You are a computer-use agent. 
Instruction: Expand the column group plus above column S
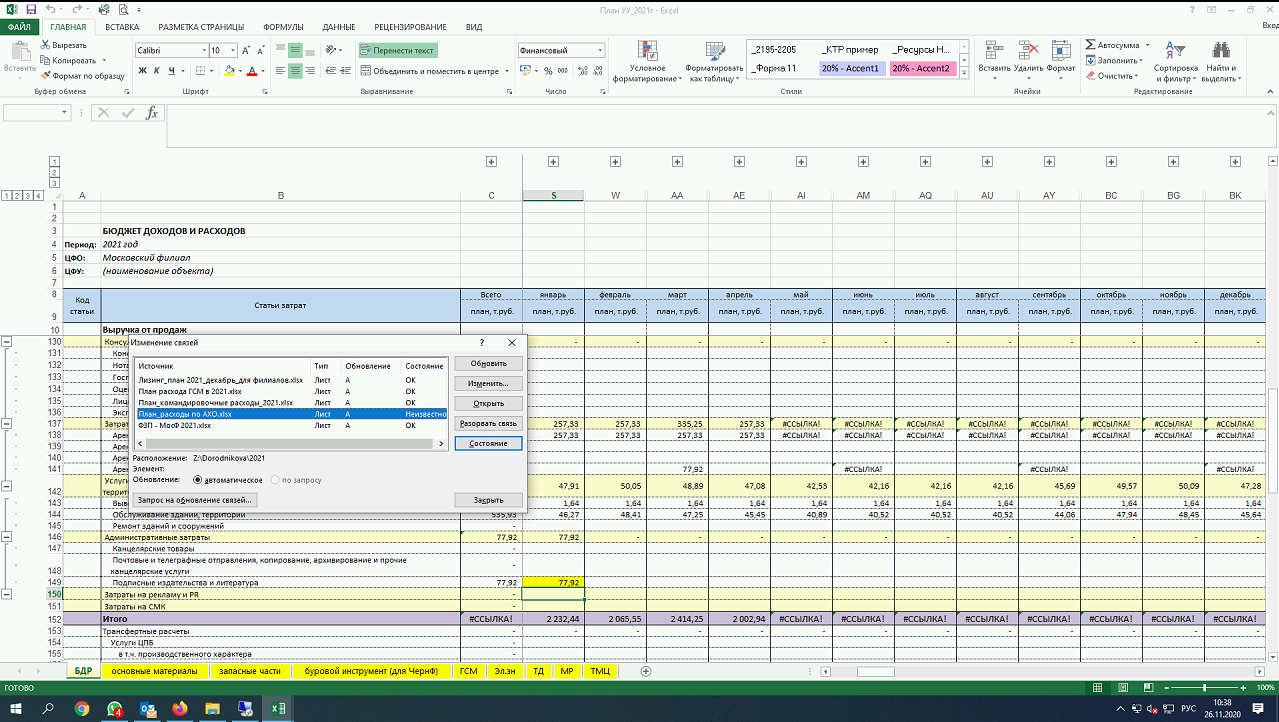click(553, 162)
